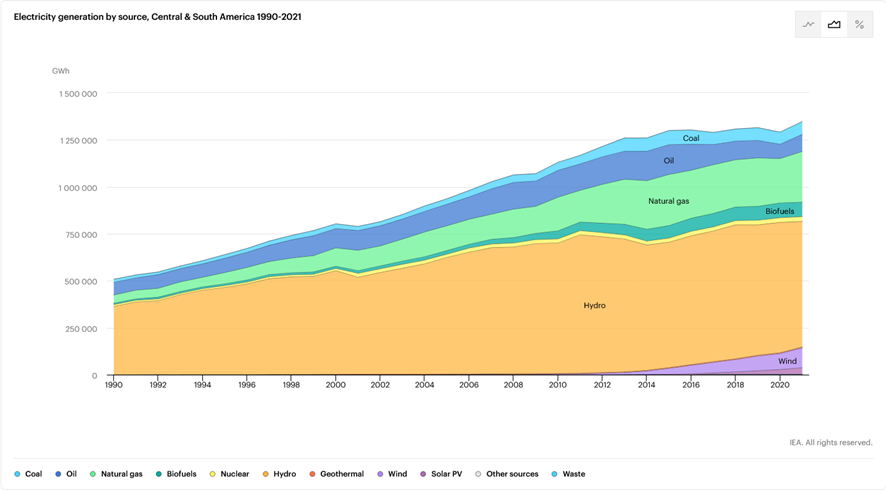Switch to percentage share view
This screenshot has height=490, width=886.
tap(859, 25)
